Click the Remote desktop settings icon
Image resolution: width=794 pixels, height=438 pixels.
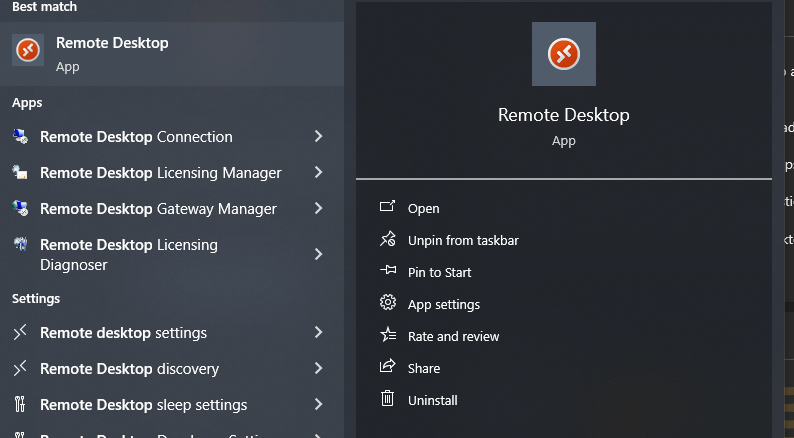tap(20, 333)
